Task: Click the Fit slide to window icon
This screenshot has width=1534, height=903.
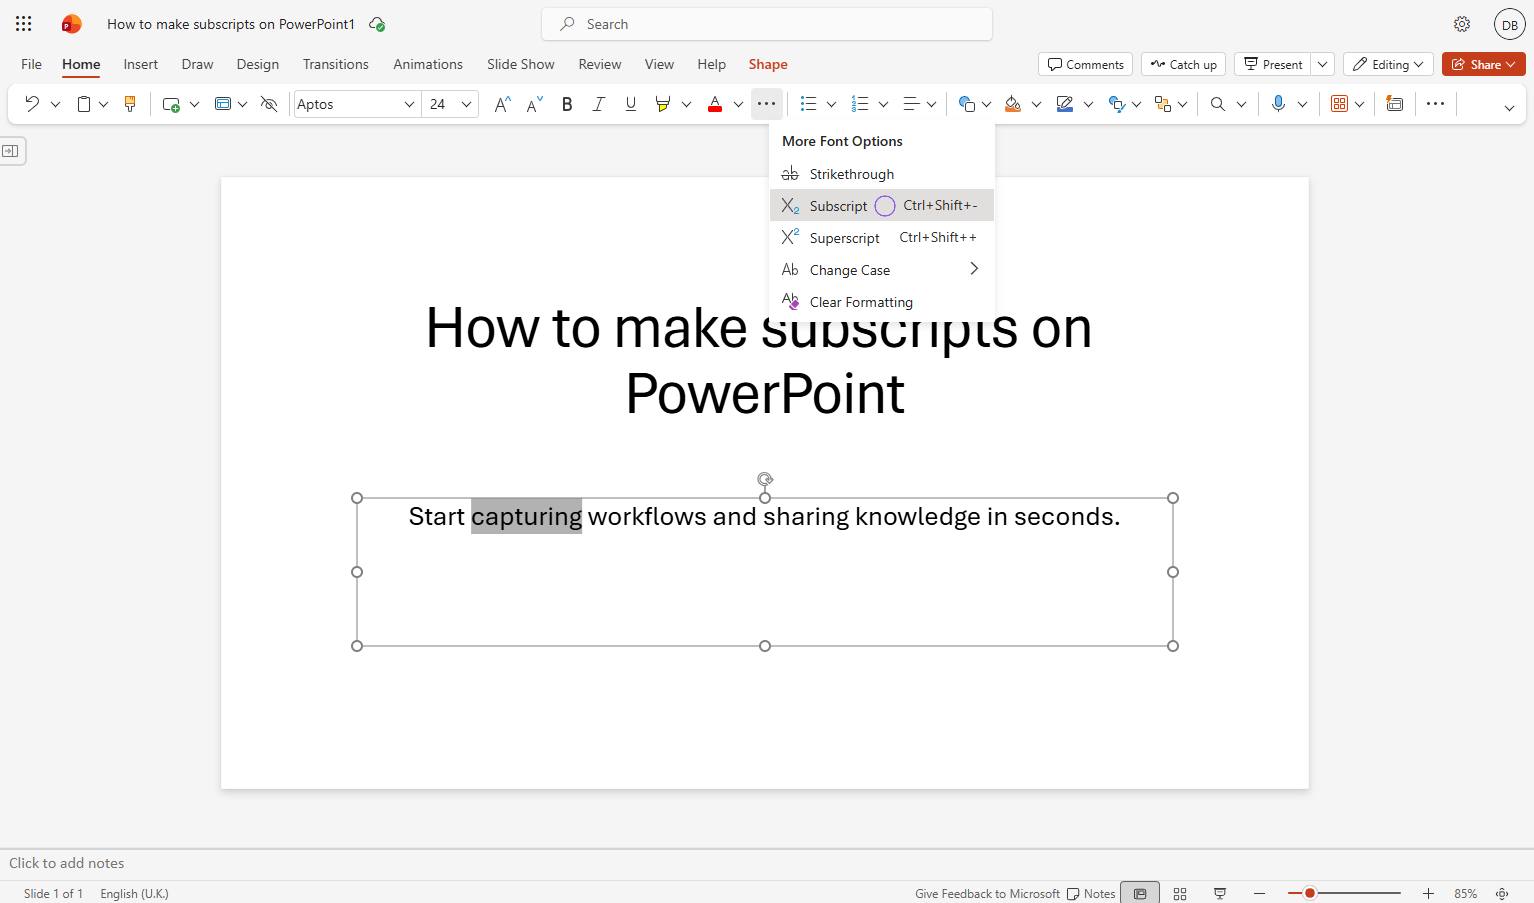Action: (1502, 893)
